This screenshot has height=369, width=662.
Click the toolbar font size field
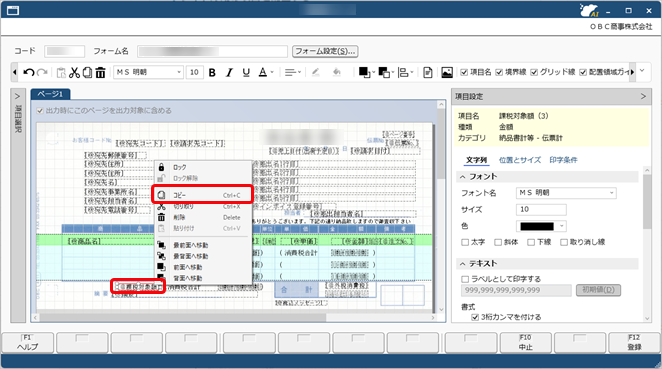(195, 73)
